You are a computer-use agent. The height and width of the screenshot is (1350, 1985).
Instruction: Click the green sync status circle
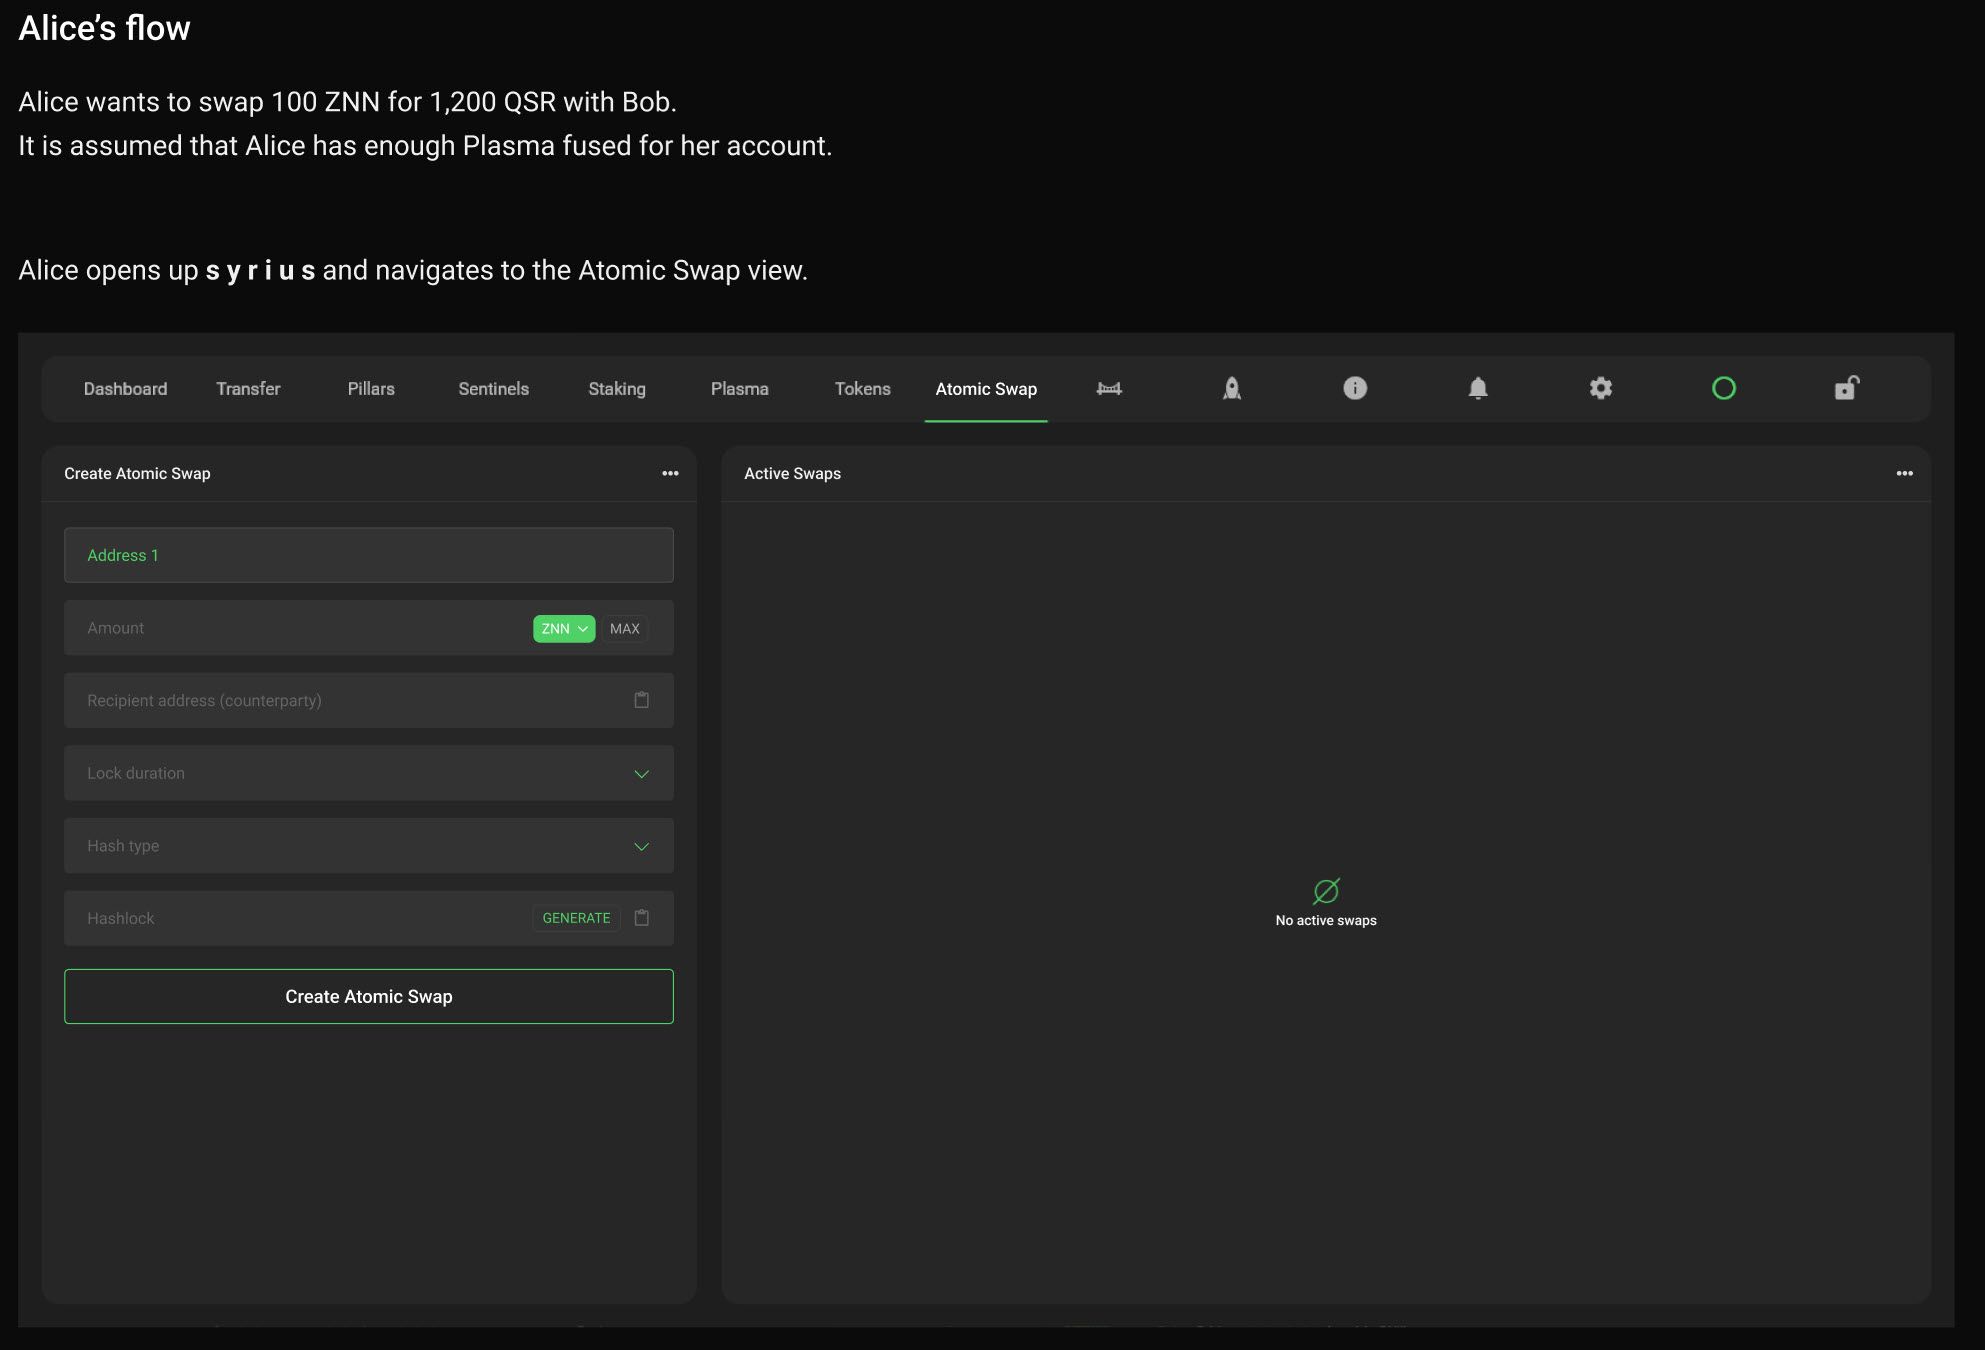coord(1724,388)
